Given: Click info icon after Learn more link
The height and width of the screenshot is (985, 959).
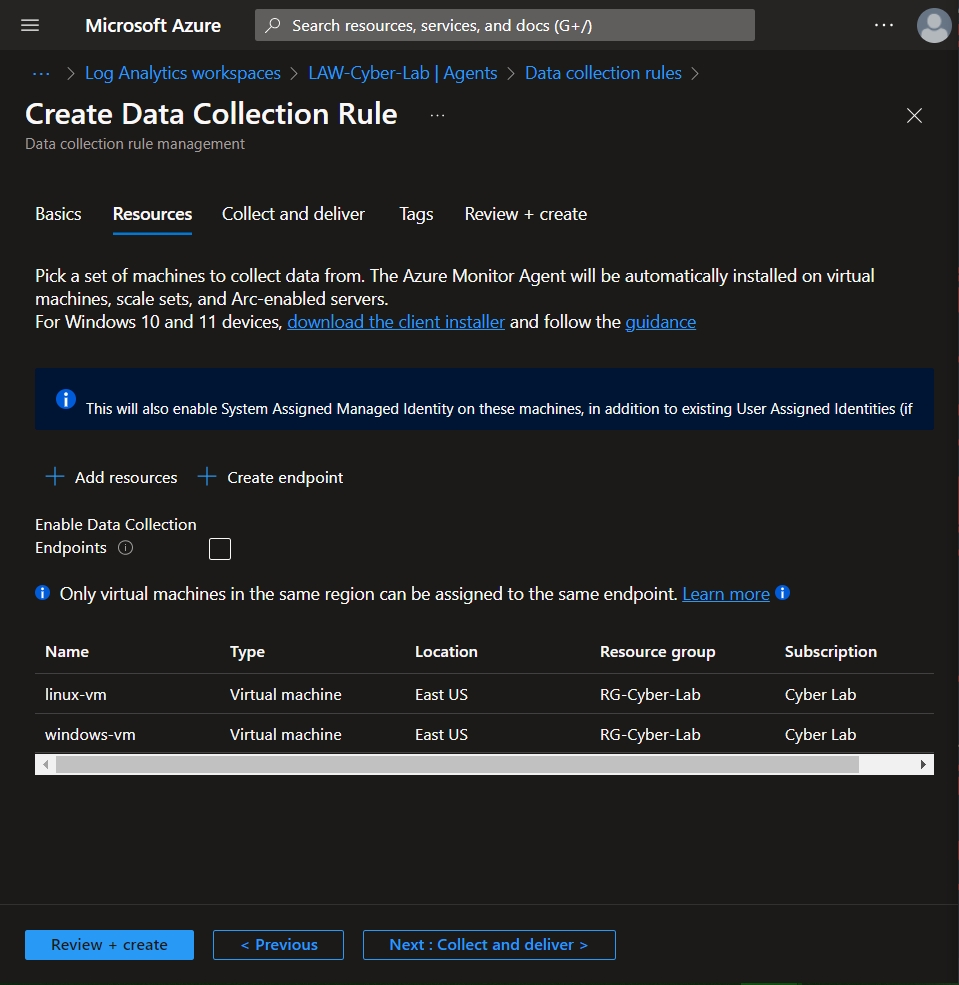Looking at the screenshot, I should (x=783, y=592).
